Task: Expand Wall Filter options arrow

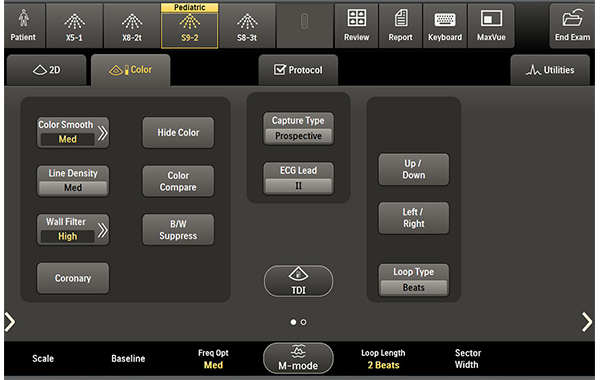Action: coord(102,230)
